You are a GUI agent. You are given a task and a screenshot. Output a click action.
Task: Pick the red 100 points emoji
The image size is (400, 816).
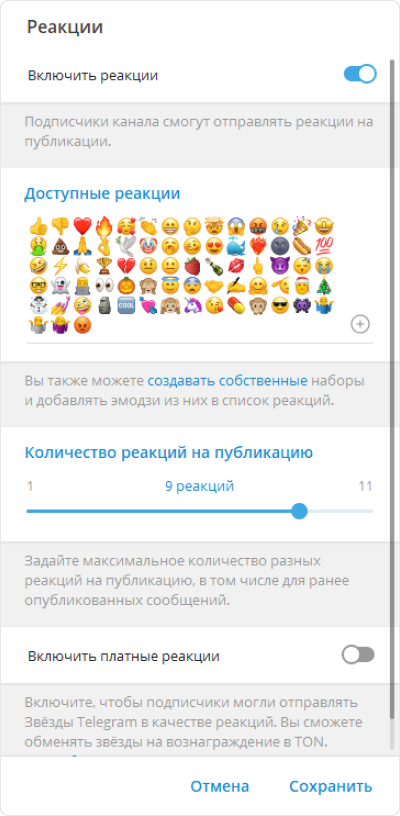coord(324,247)
